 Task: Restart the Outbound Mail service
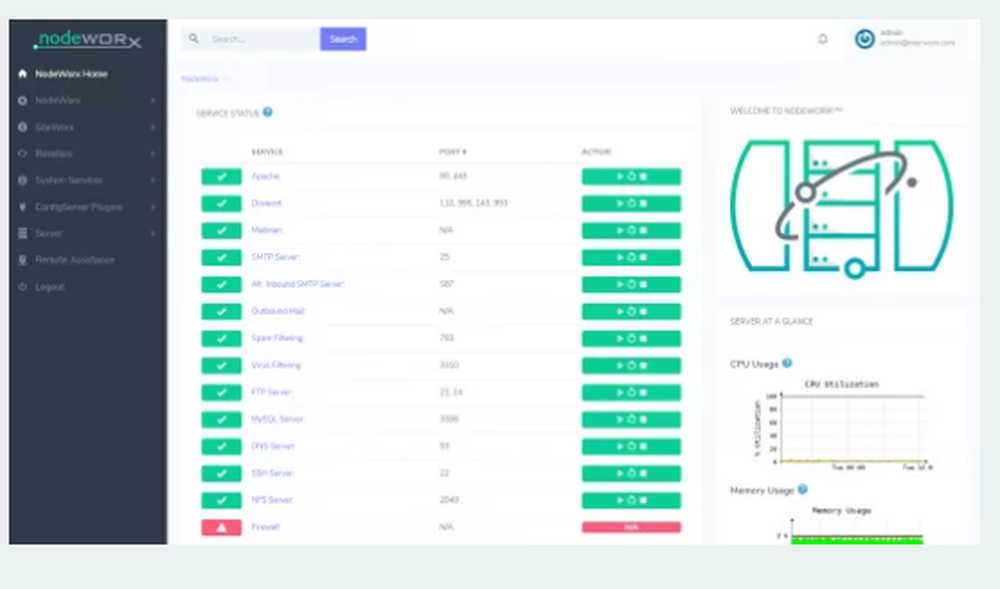[631, 311]
